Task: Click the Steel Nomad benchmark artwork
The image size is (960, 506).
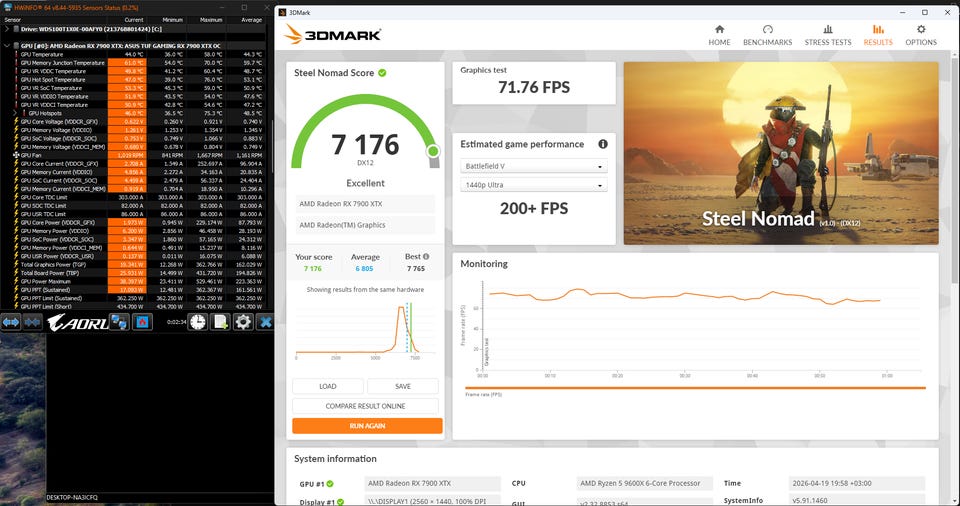Action: coord(781,153)
